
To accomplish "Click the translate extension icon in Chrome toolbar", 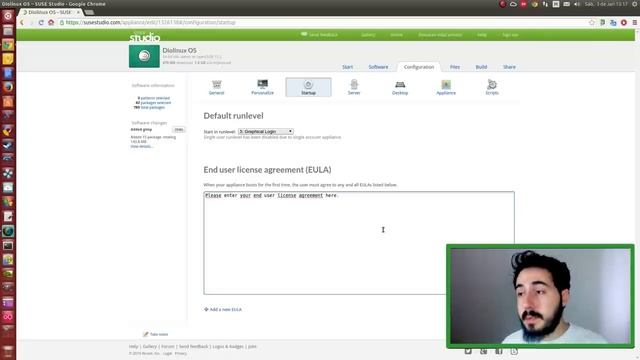I will click(613, 22).
